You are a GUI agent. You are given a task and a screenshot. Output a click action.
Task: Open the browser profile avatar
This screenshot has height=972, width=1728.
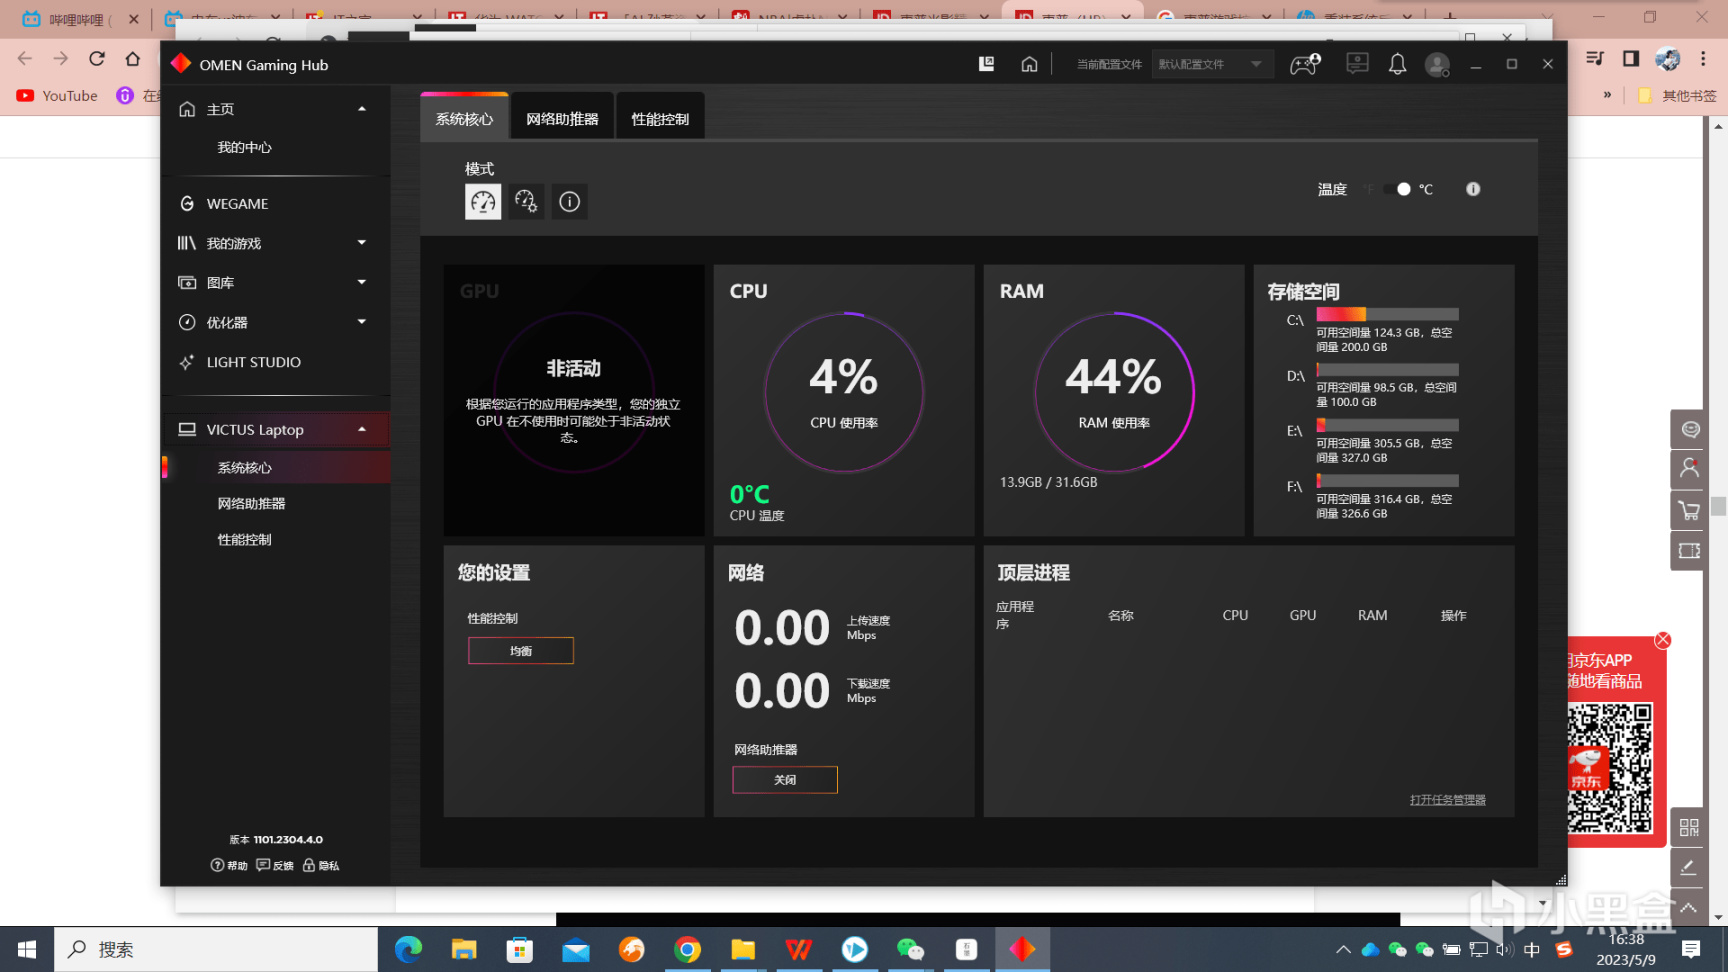point(1667,59)
